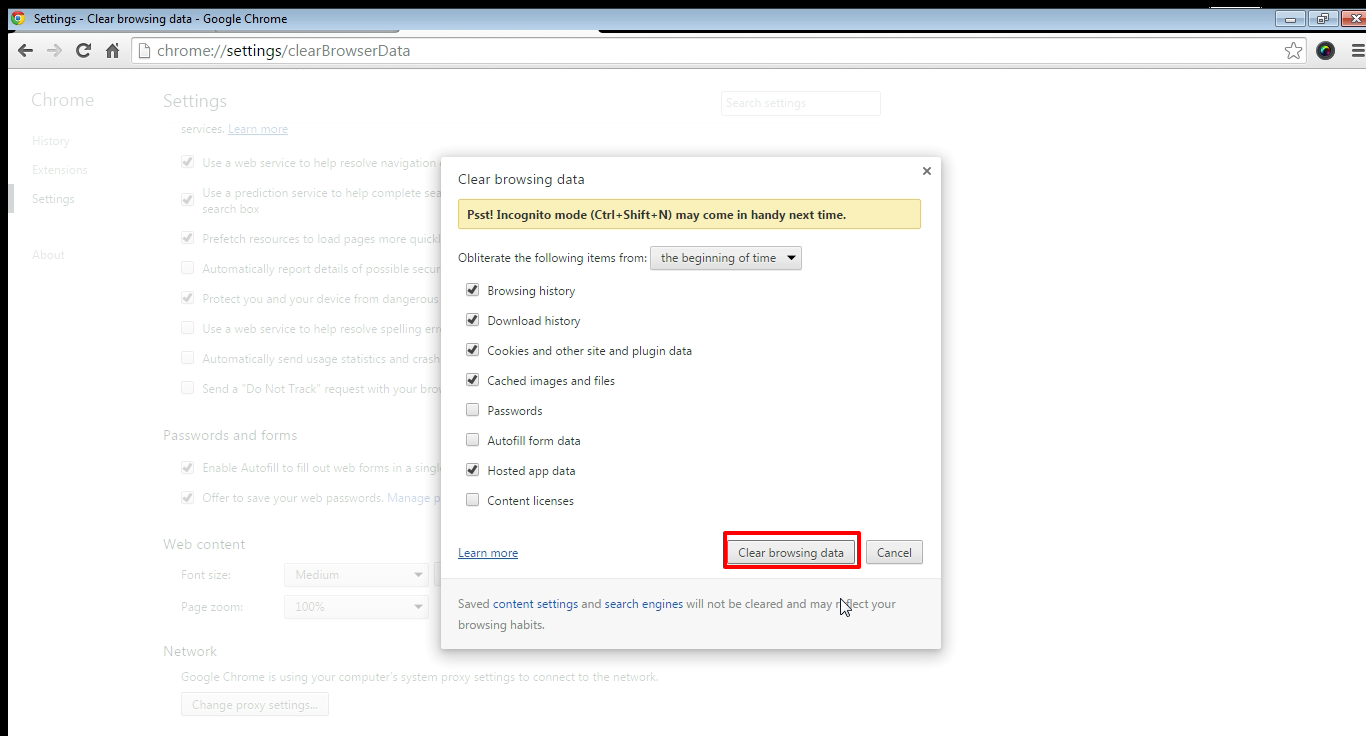Toggle 'Do Not Track' request checkbox
Image resolution: width=1366 pixels, height=736 pixels.
click(187, 388)
